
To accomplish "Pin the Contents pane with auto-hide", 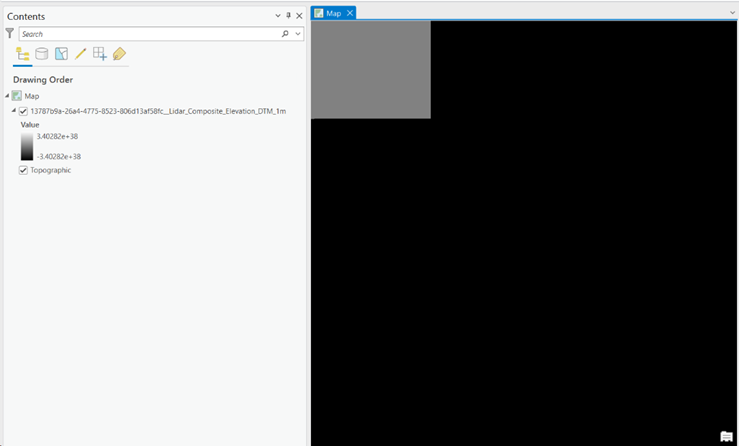I will click(288, 16).
